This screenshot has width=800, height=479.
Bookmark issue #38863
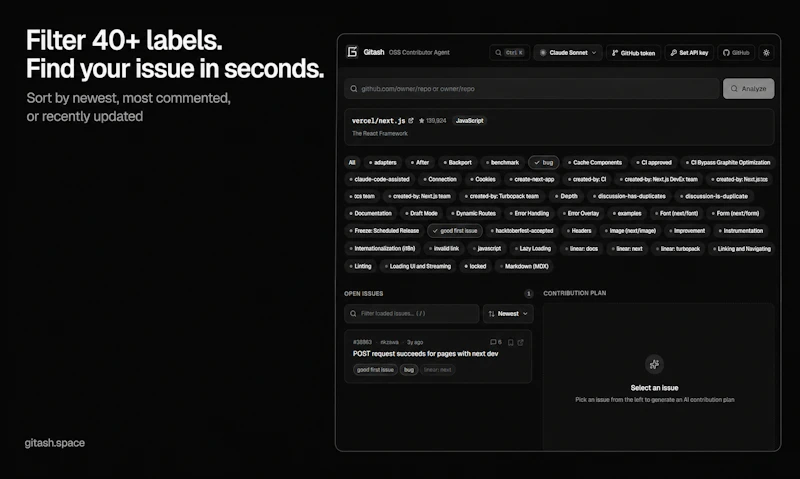tap(510, 342)
